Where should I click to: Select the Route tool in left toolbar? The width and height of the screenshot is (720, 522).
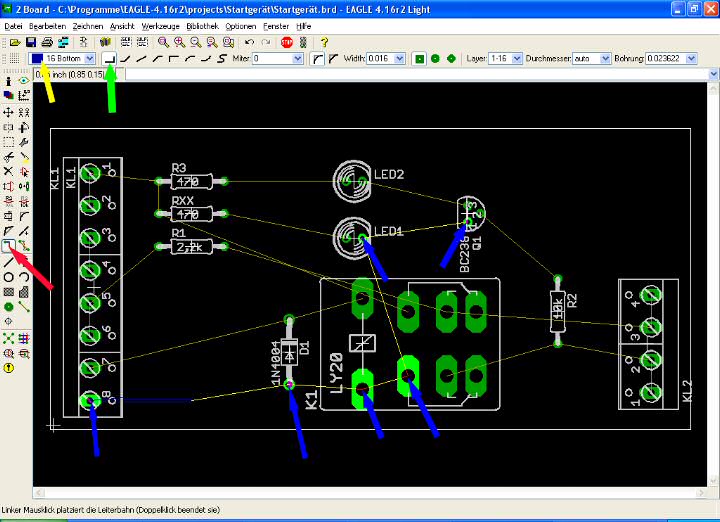tap(8, 246)
